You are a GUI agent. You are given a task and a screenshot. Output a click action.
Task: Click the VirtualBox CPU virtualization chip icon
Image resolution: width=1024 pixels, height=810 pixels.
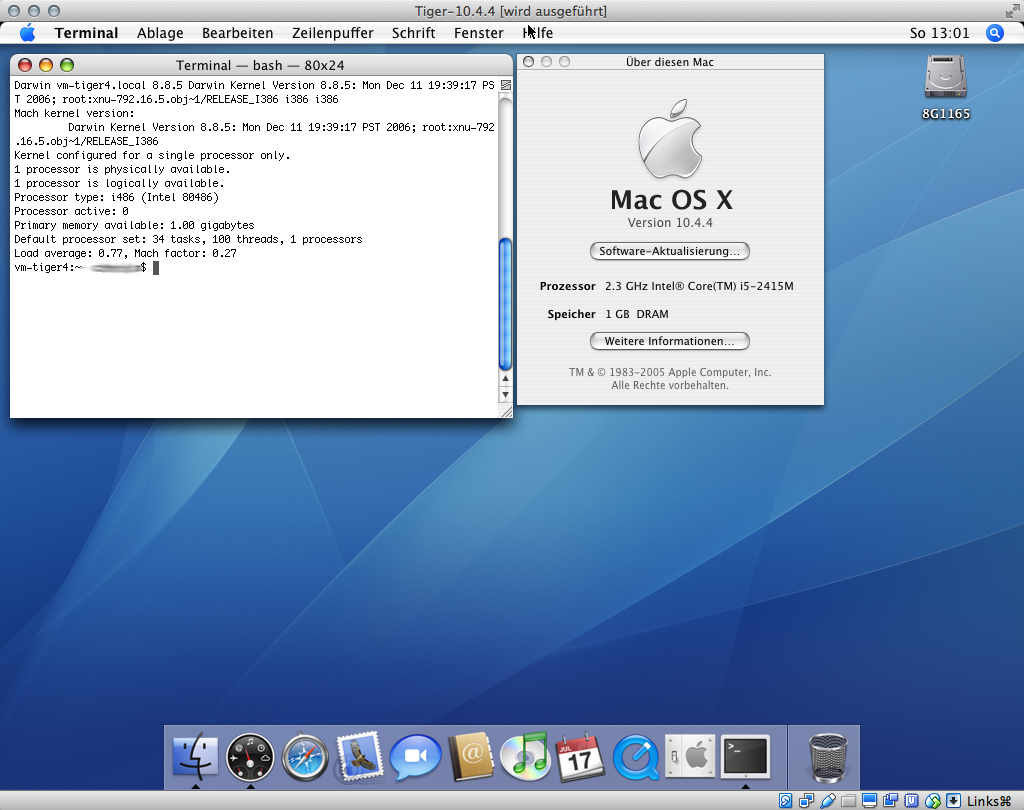pos(911,800)
